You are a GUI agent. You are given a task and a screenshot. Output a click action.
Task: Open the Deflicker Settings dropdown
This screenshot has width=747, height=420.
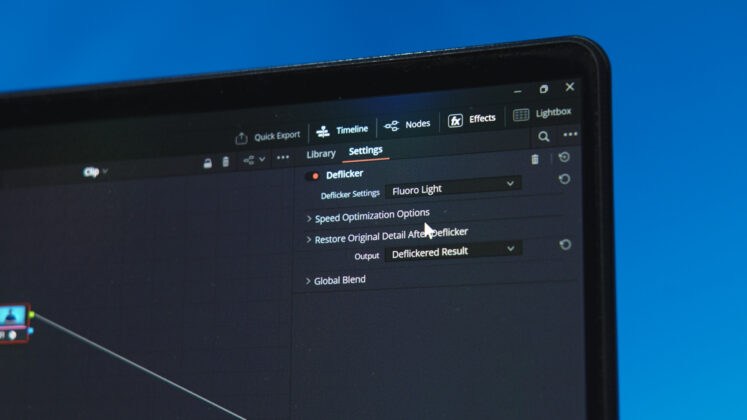coord(453,187)
